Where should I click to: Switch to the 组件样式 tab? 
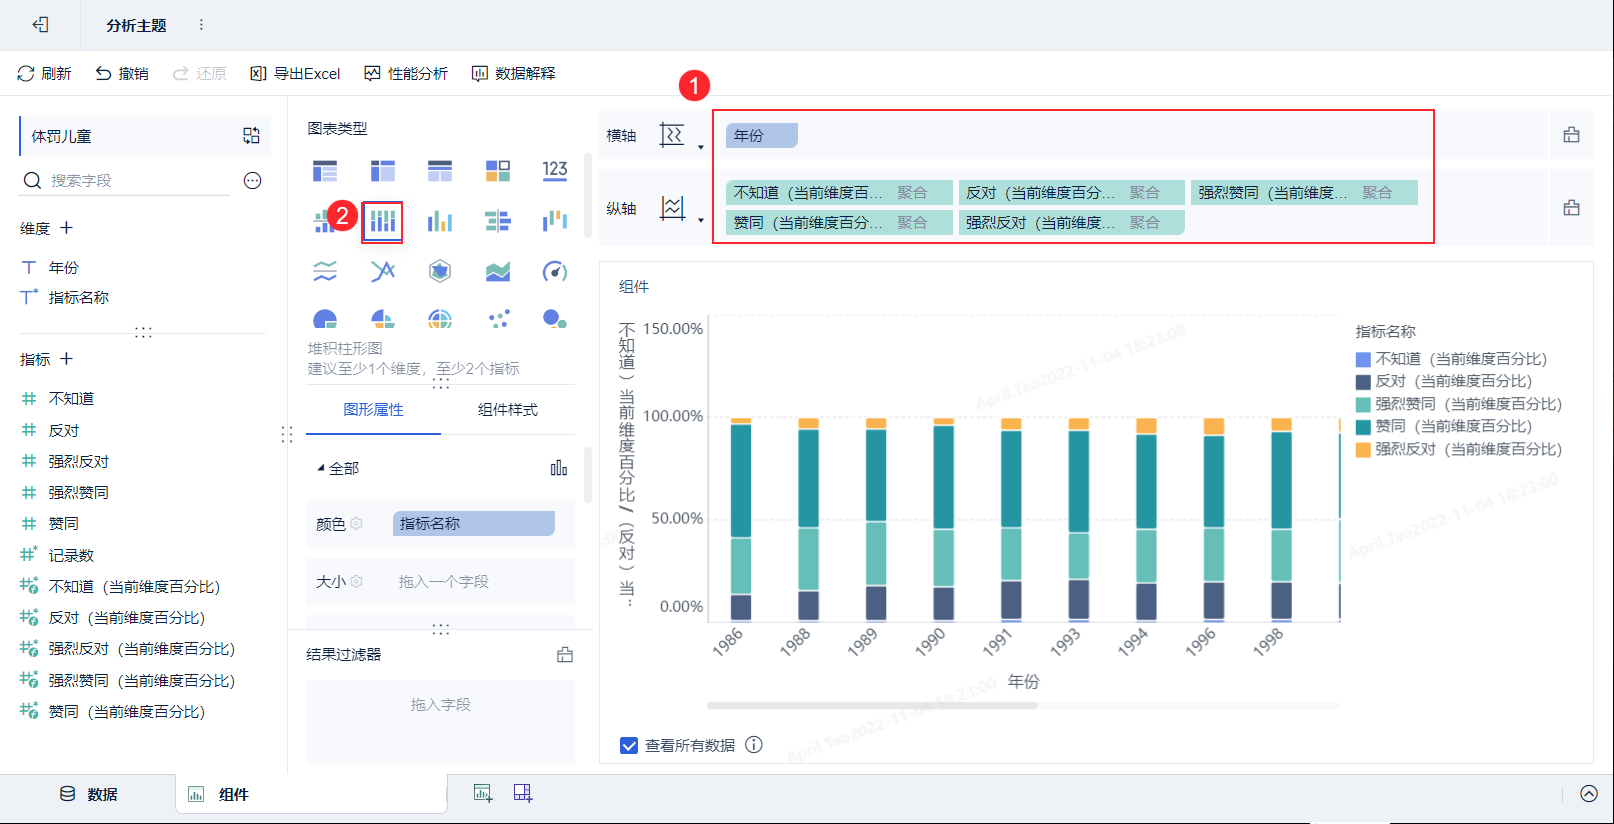tap(508, 410)
